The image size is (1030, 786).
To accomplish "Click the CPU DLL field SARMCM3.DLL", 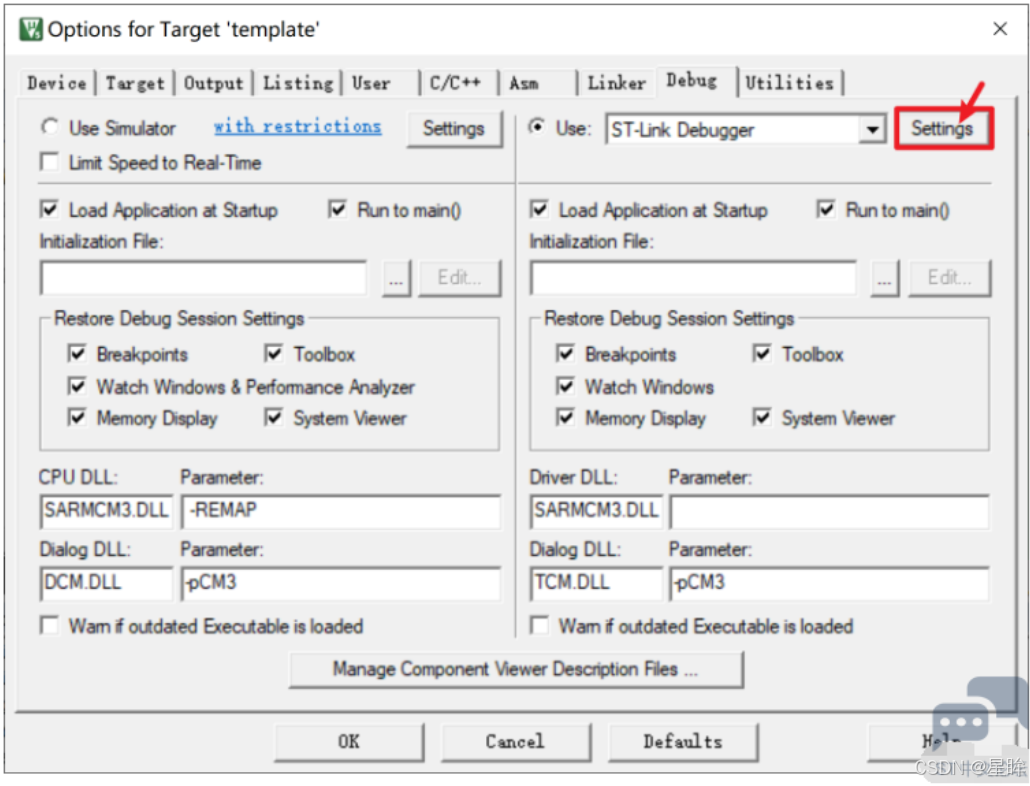I will click(106, 511).
